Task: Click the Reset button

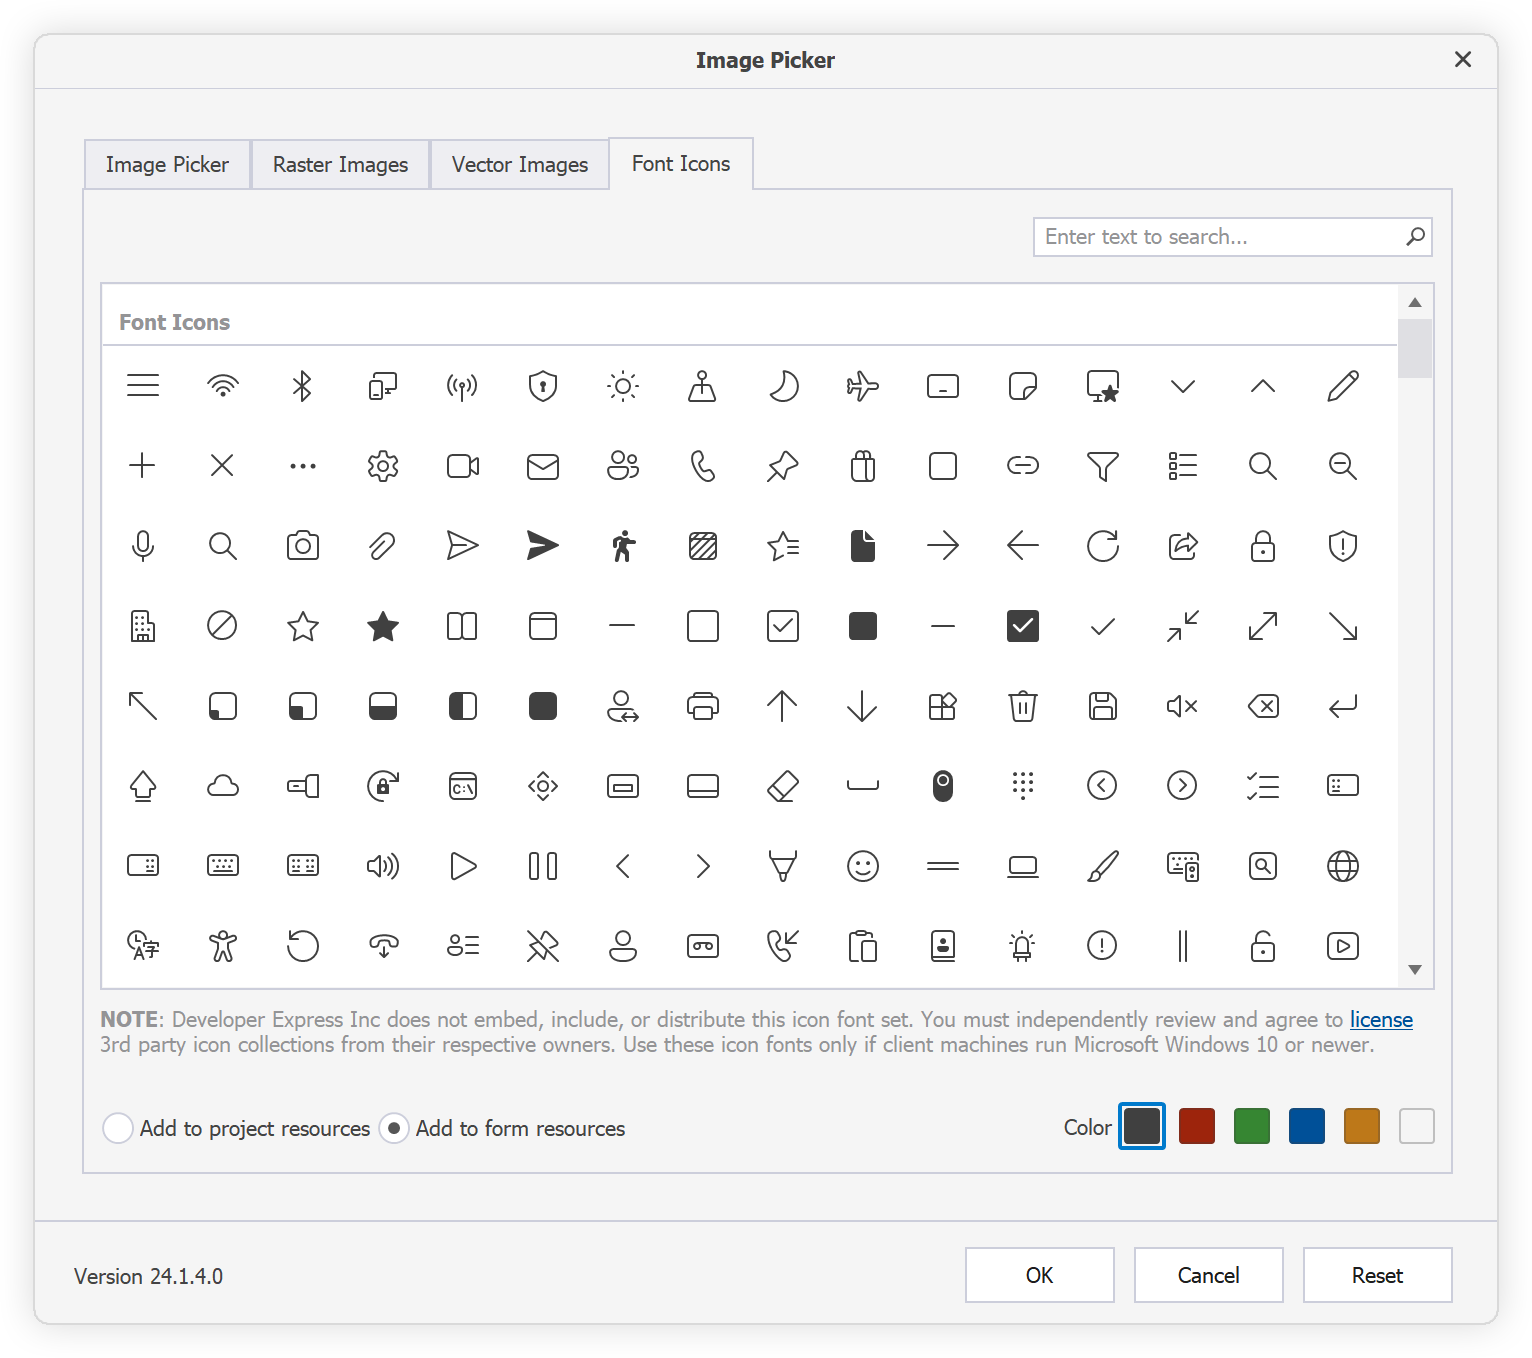Action: coord(1377,1275)
